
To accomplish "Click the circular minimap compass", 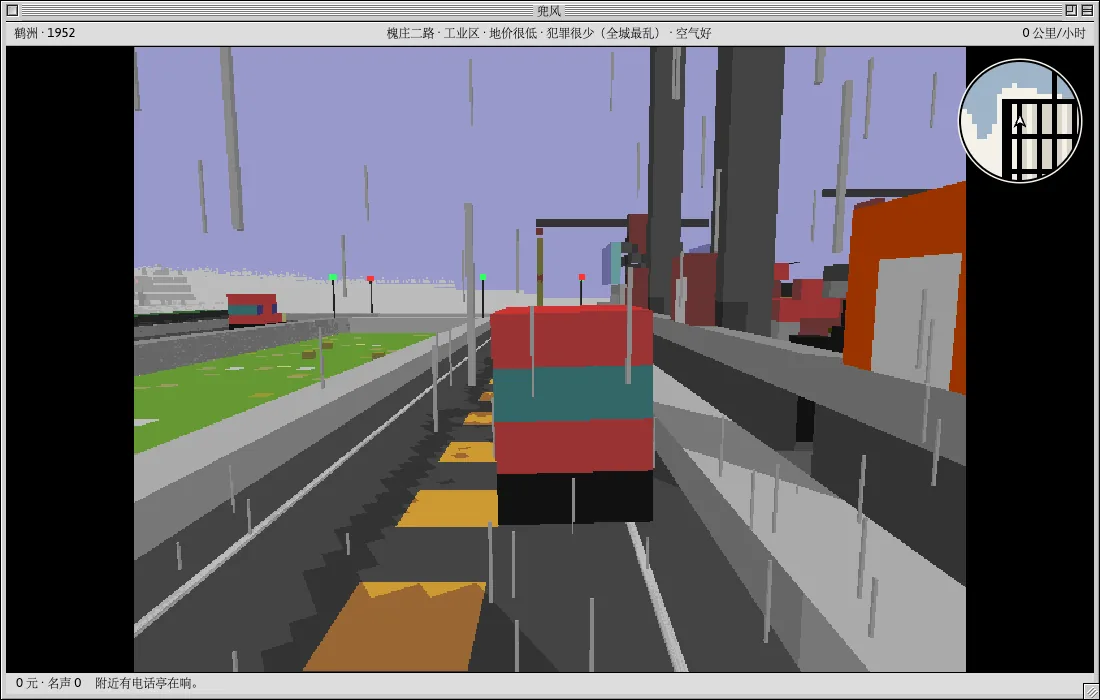I will coord(1020,121).
